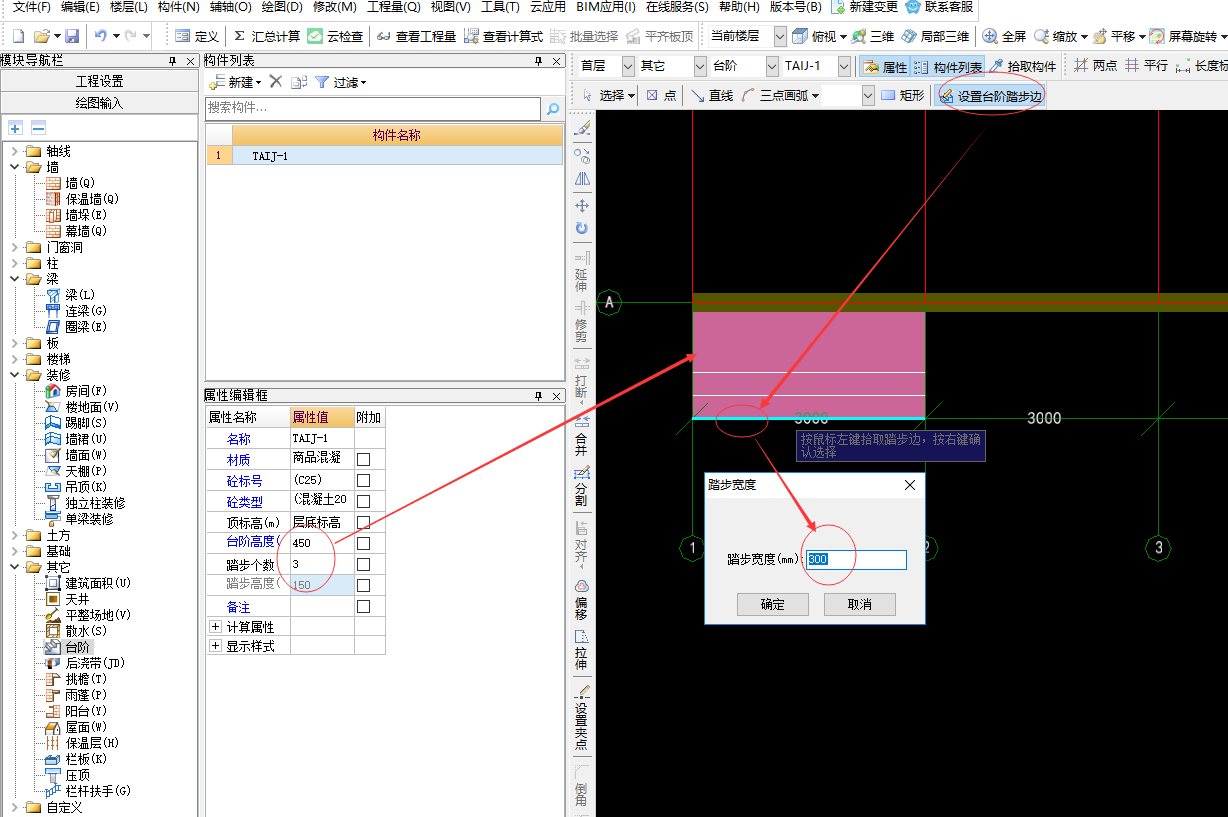The height and width of the screenshot is (817, 1228).
Task: Open the 文件(F) menu
Action: pyautogui.click(x=32, y=7)
